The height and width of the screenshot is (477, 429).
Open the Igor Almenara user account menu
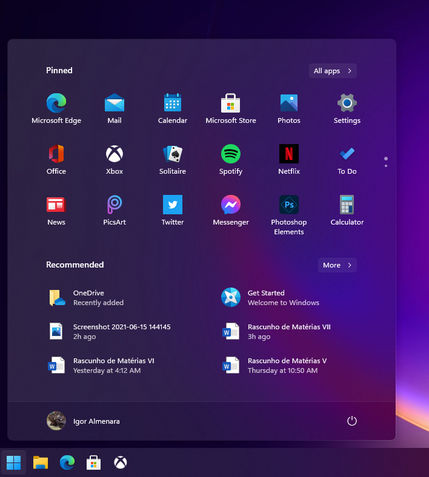tap(83, 421)
